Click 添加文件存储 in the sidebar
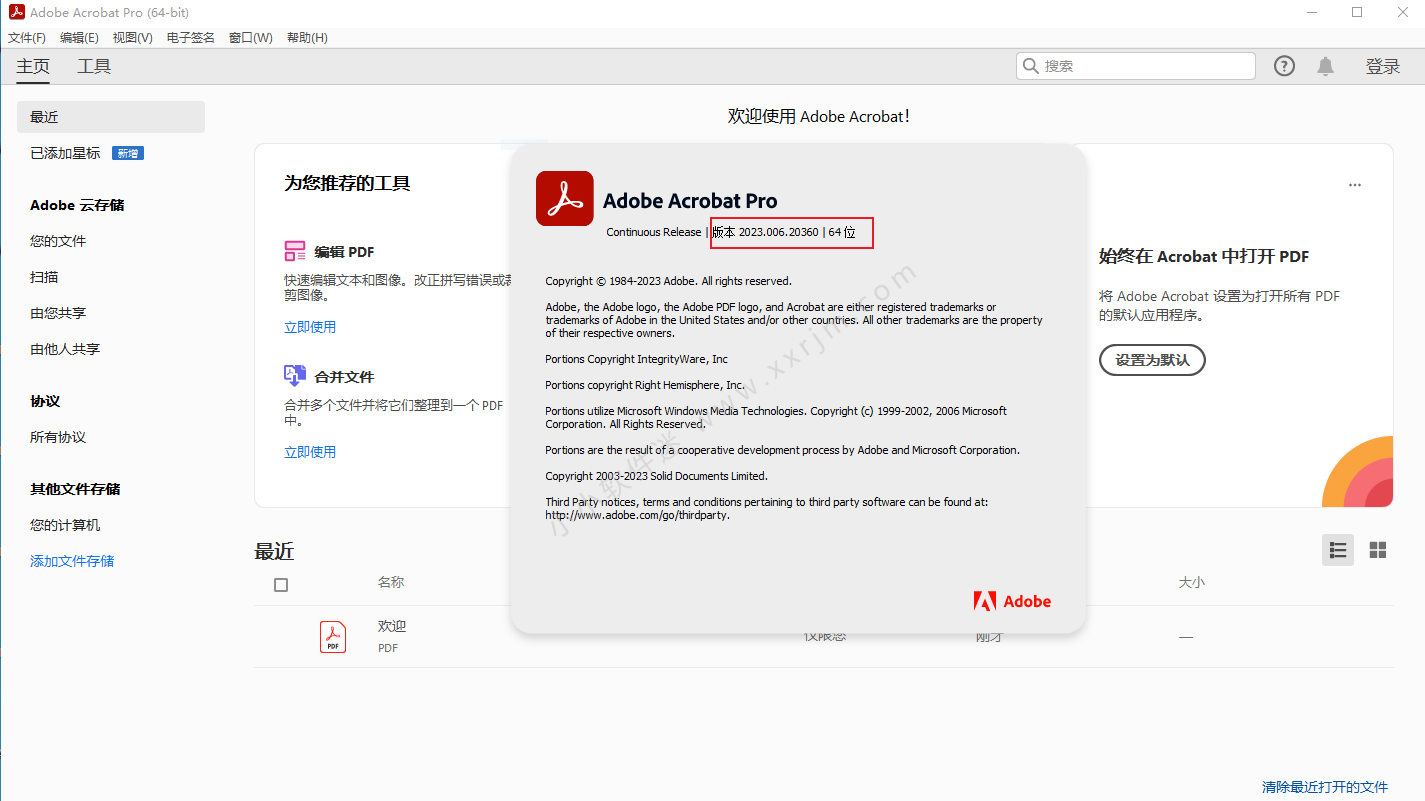Screen dimensions: 1425x801 coord(72,561)
